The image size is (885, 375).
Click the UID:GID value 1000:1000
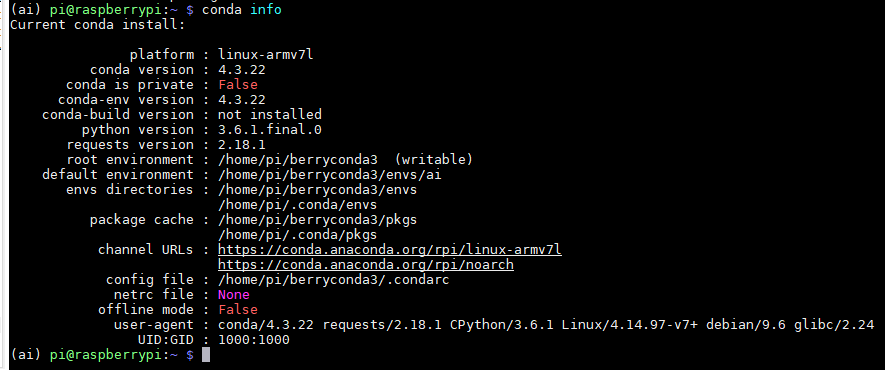point(253,339)
